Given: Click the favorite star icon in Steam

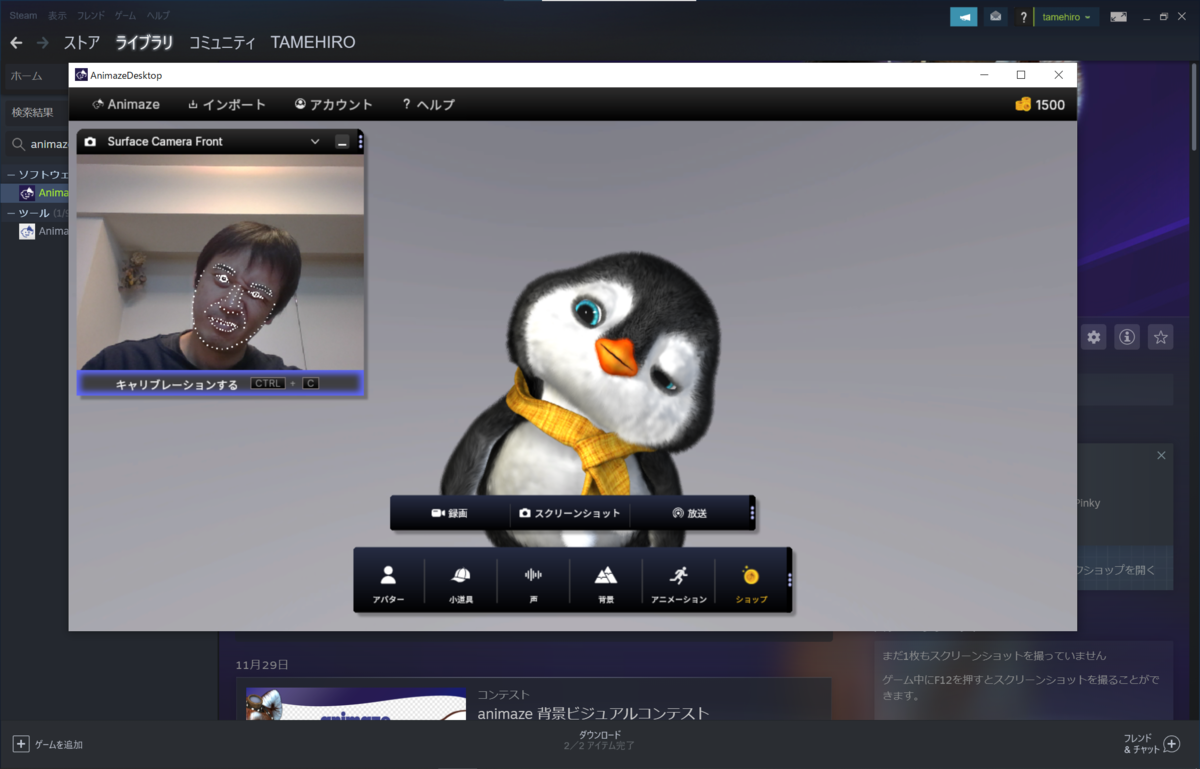Looking at the screenshot, I should pyautogui.click(x=1160, y=337).
